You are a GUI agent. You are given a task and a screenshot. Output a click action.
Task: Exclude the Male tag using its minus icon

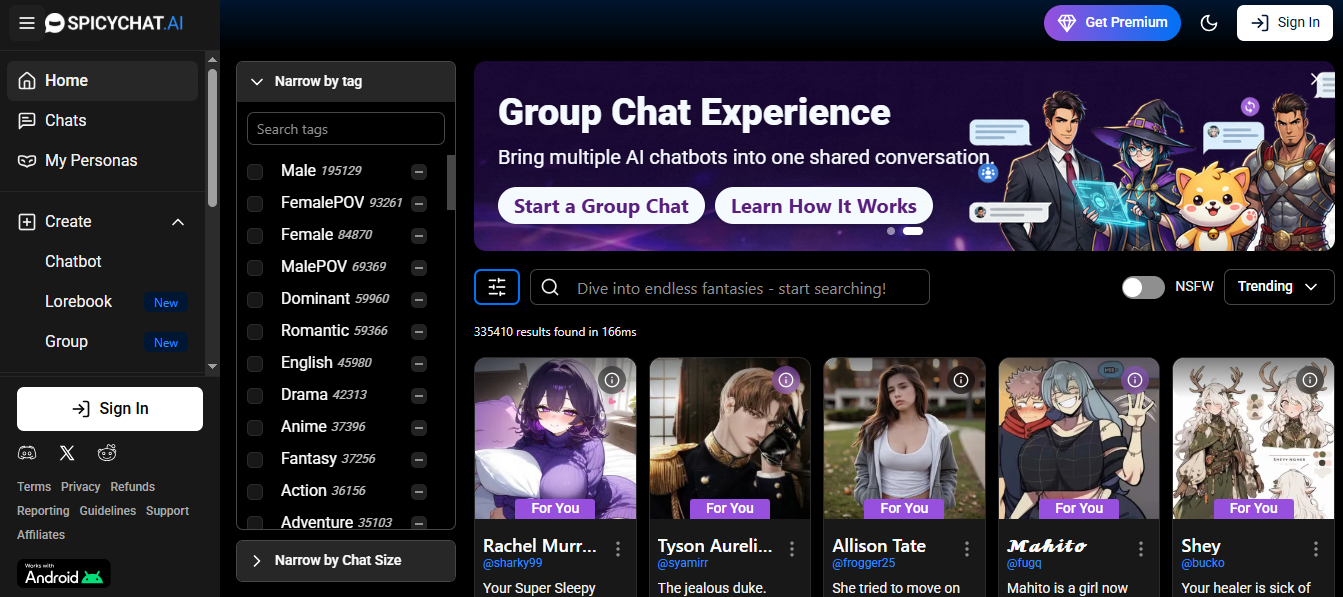click(419, 172)
